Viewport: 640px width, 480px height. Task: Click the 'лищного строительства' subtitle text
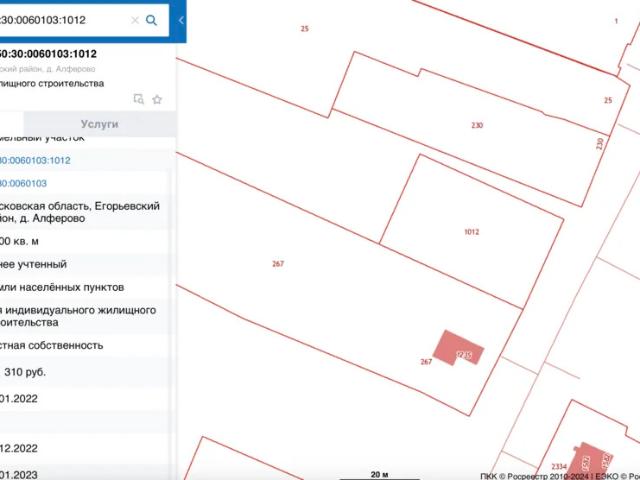click(x=52, y=84)
